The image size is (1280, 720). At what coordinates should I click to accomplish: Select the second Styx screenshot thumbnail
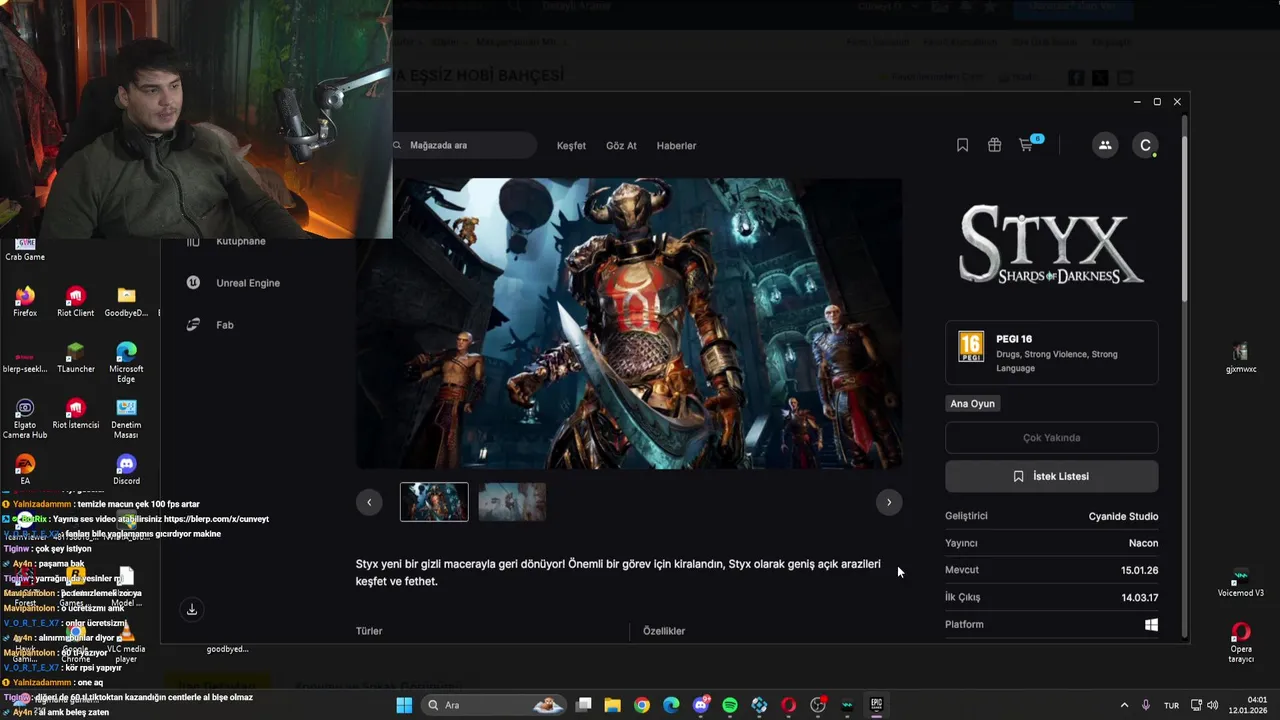[x=512, y=502]
